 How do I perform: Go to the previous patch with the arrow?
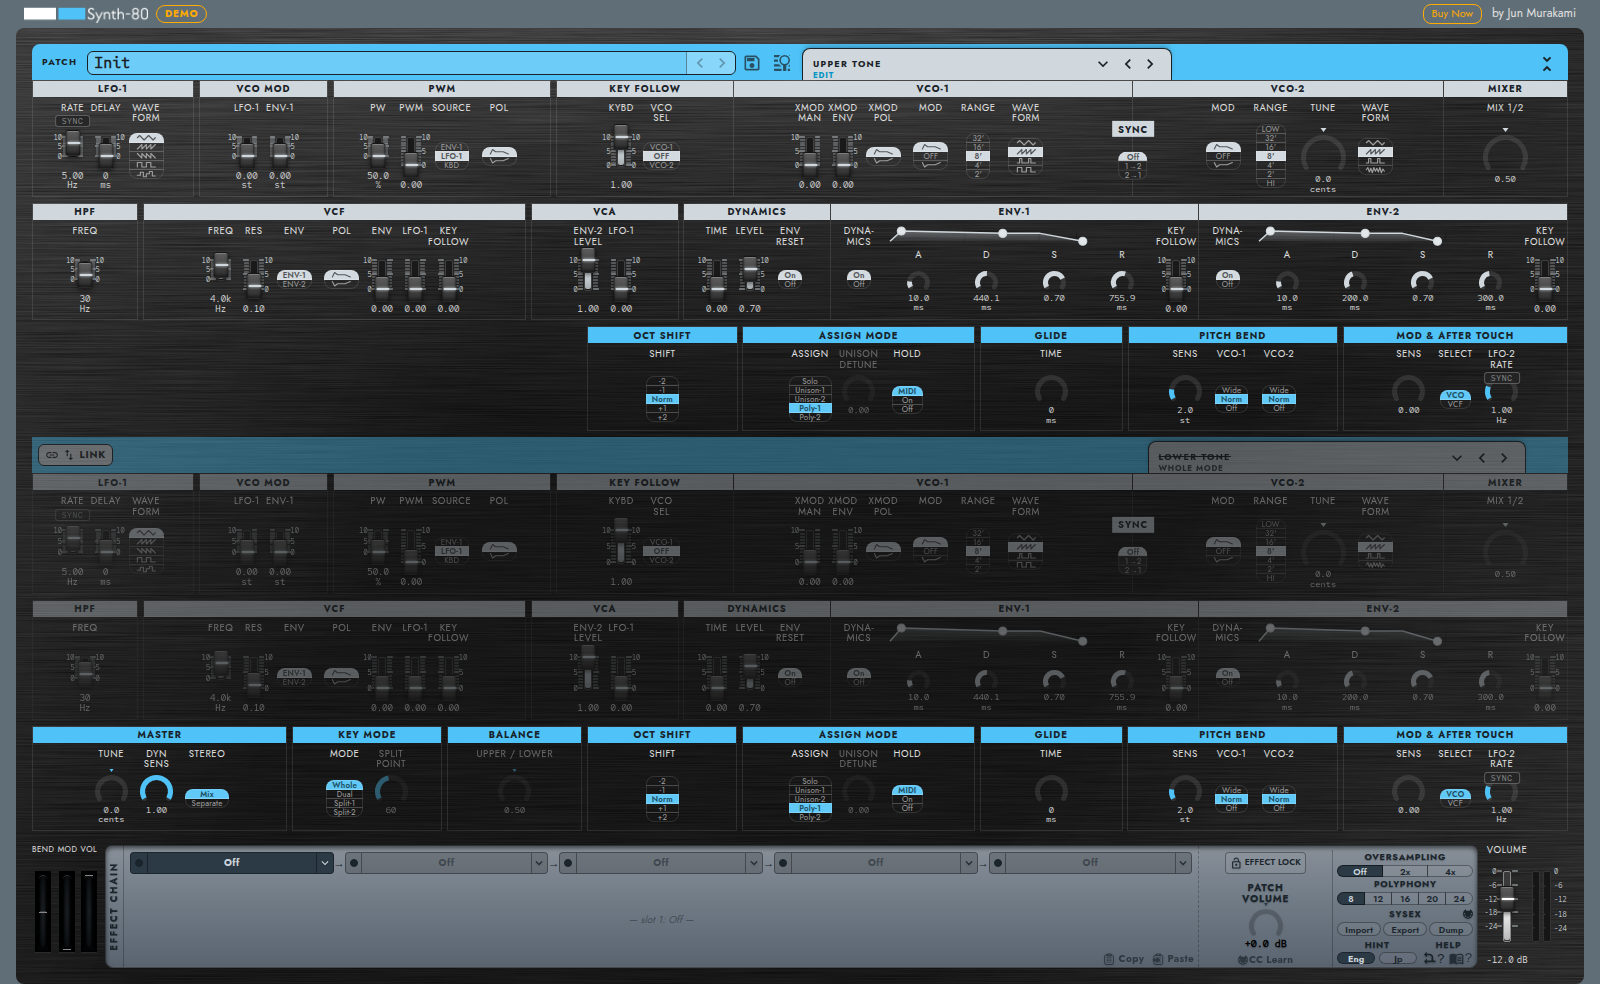tap(700, 63)
